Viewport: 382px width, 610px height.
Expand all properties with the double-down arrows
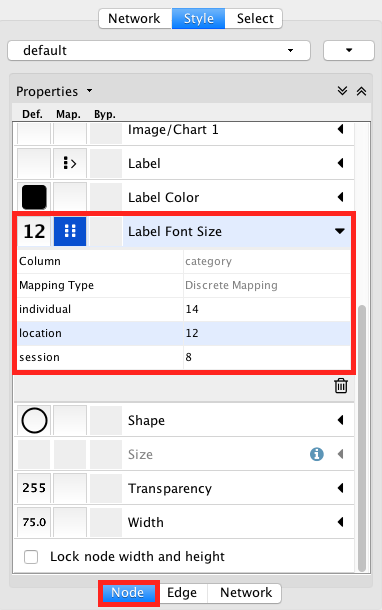(x=342, y=91)
